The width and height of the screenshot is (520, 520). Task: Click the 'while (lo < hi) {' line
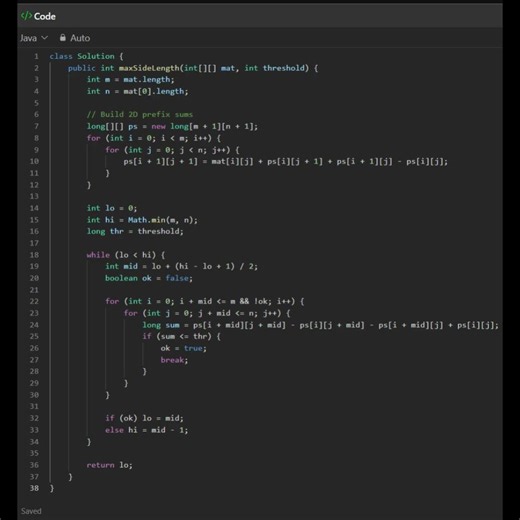pyautogui.click(x=126, y=255)
